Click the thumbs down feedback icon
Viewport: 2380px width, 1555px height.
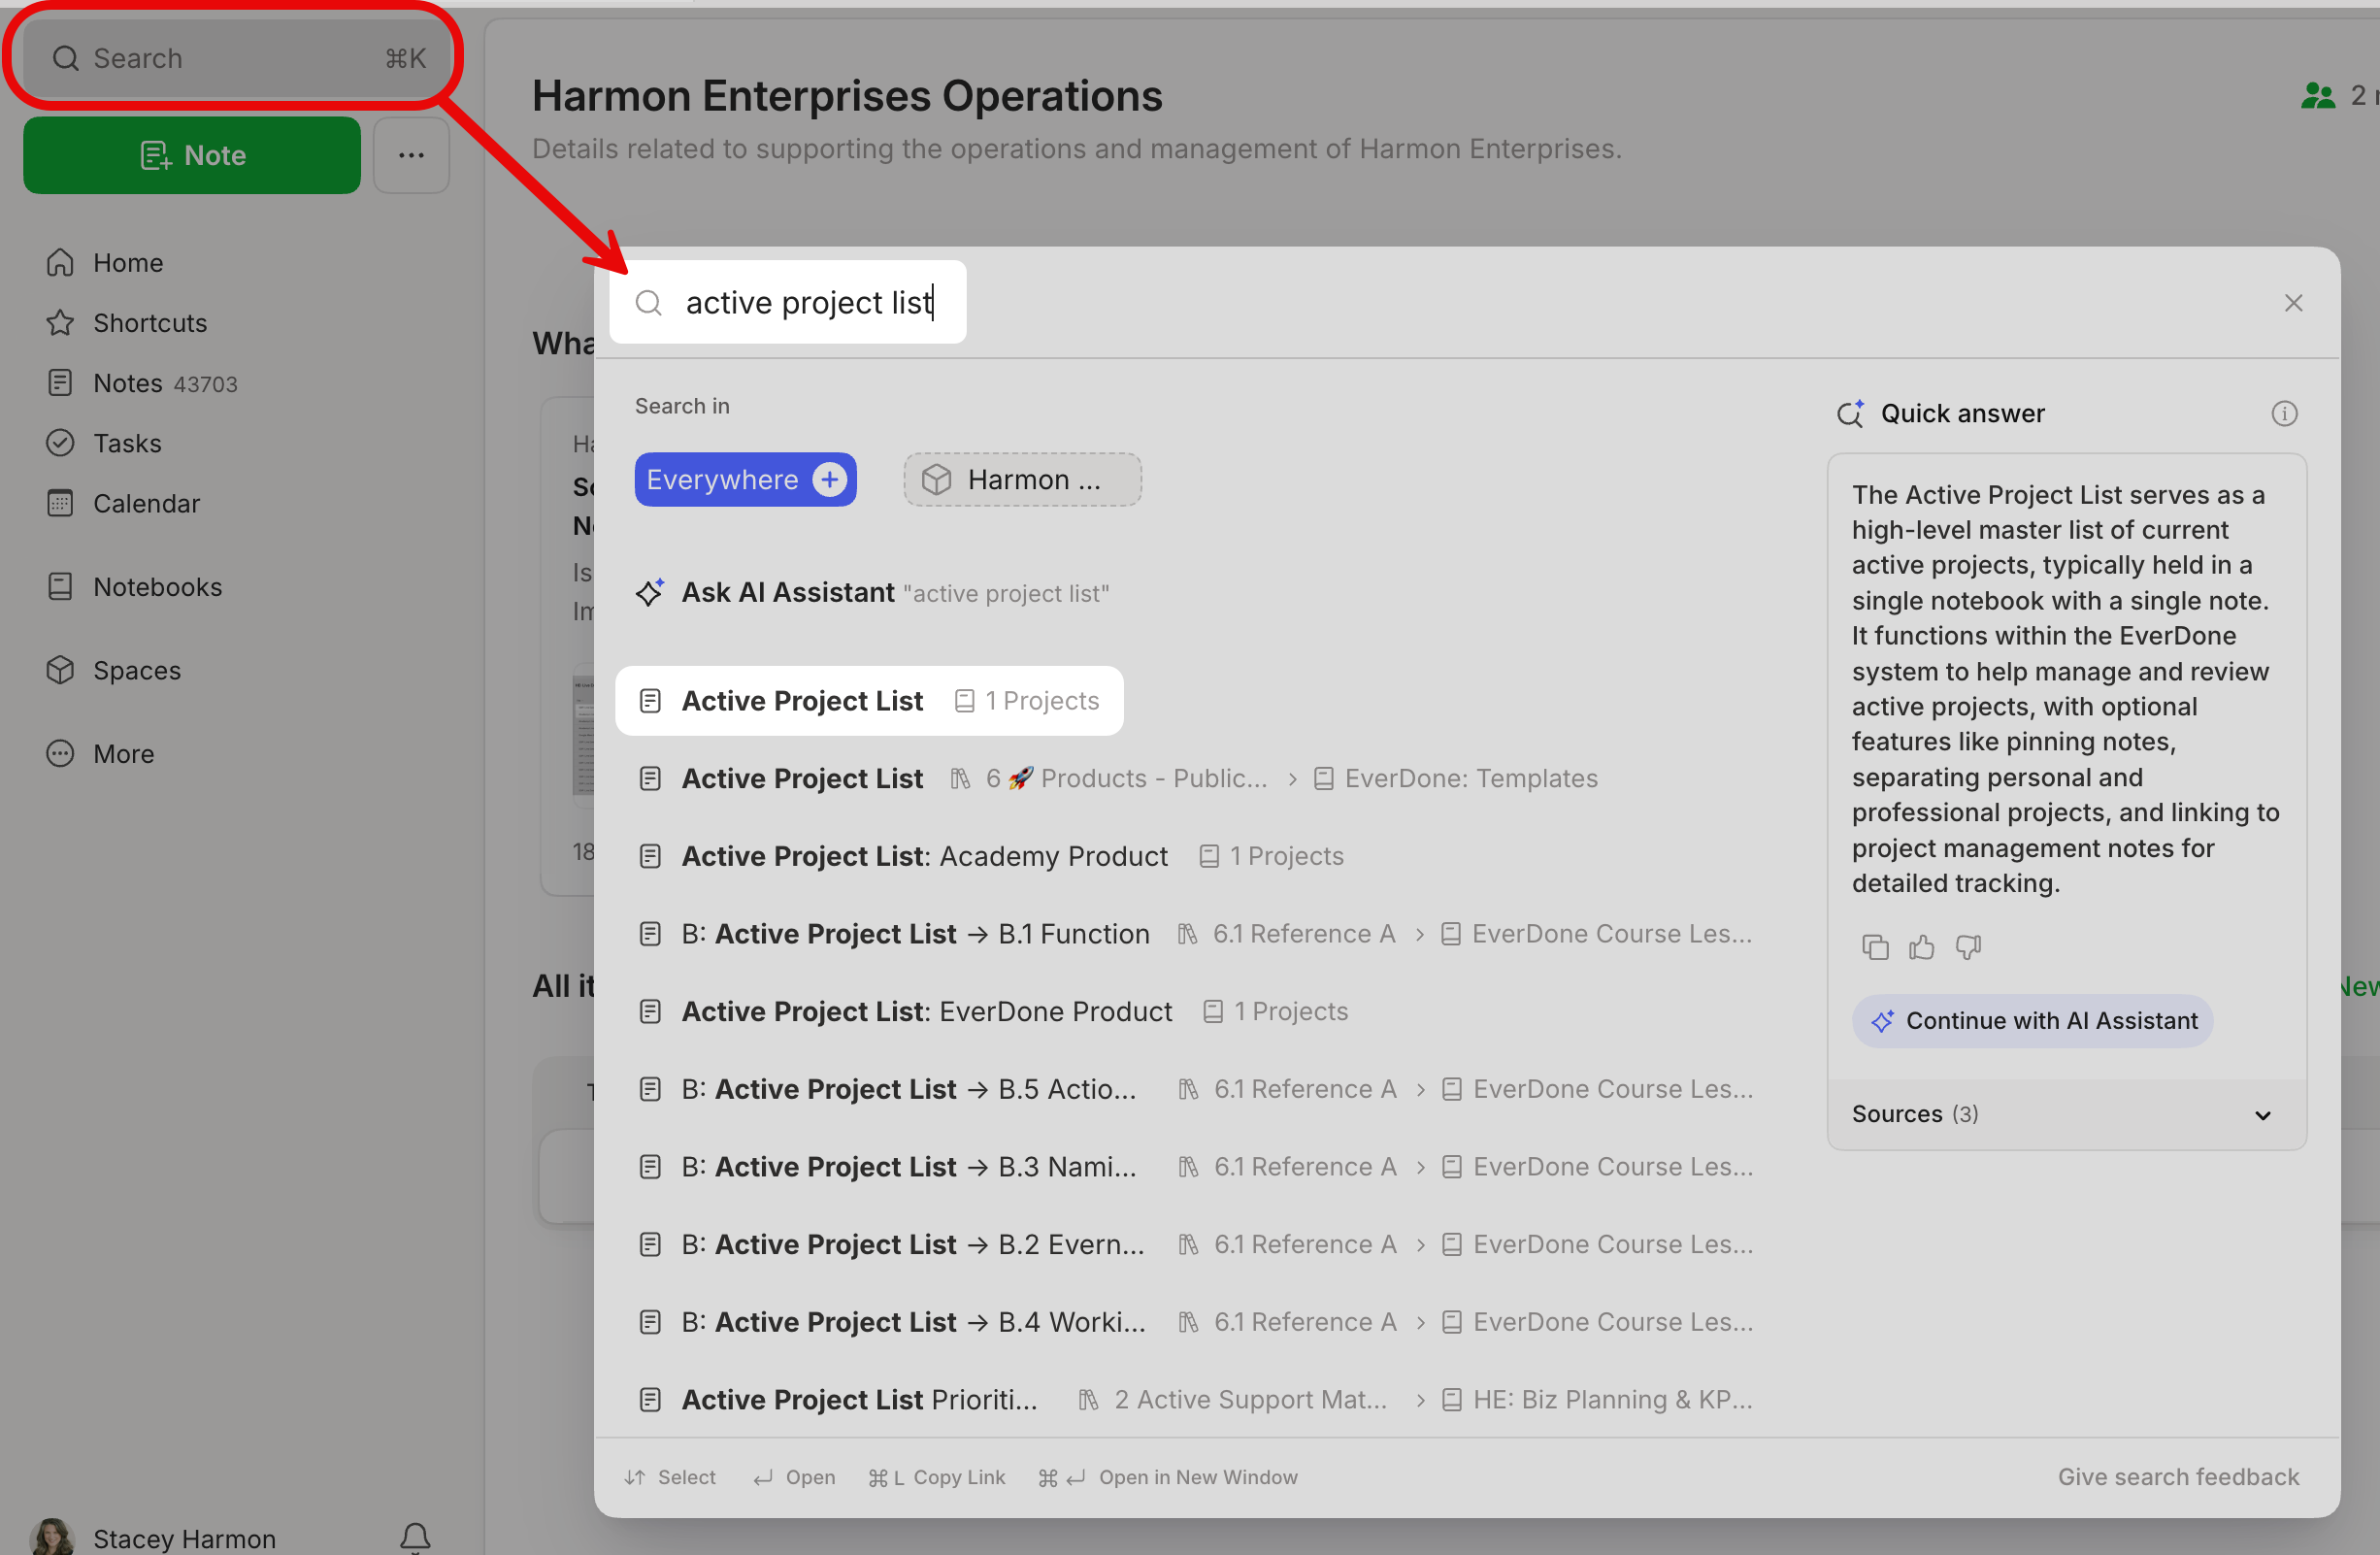1968,946
